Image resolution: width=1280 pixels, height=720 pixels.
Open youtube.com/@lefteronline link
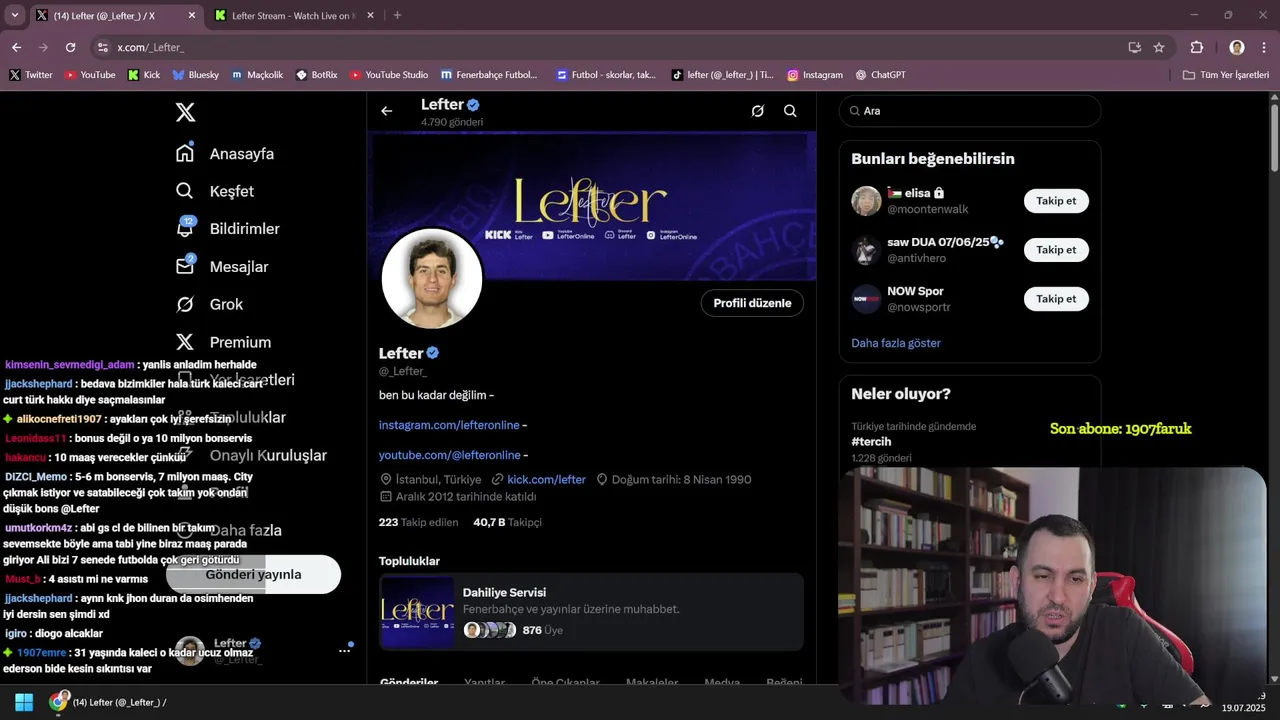pyautogui.click(x=449, y=455)
